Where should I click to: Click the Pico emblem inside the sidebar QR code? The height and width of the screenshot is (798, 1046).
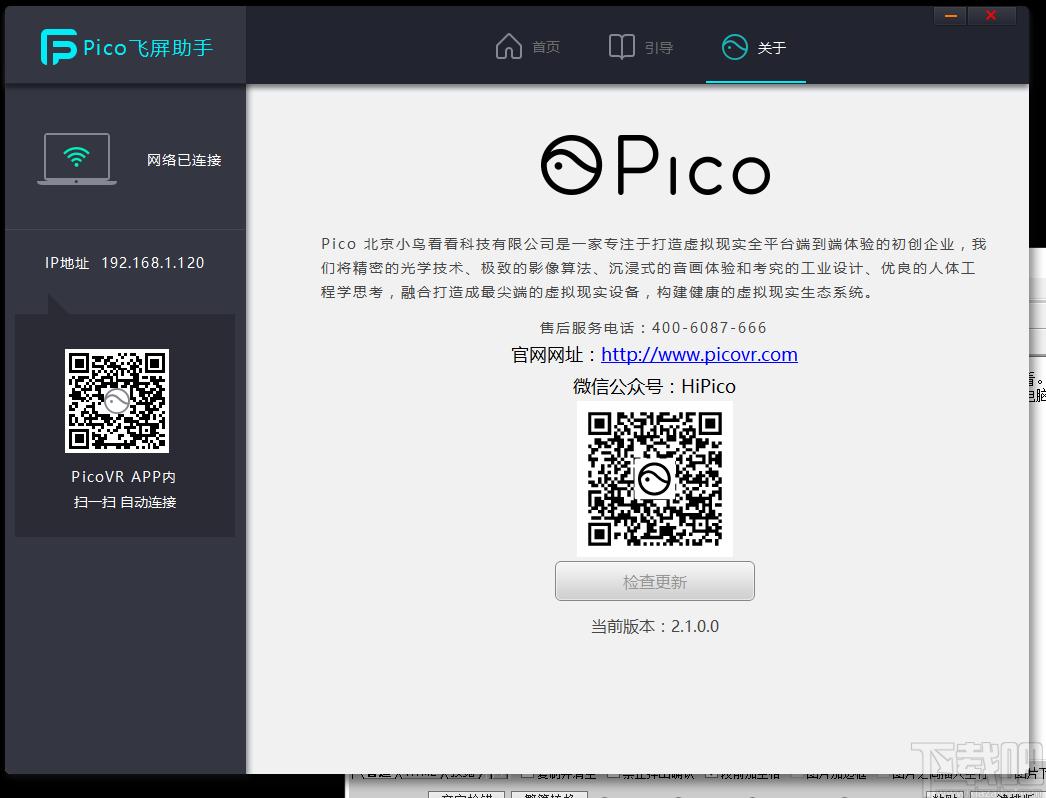tap(117, 401)
